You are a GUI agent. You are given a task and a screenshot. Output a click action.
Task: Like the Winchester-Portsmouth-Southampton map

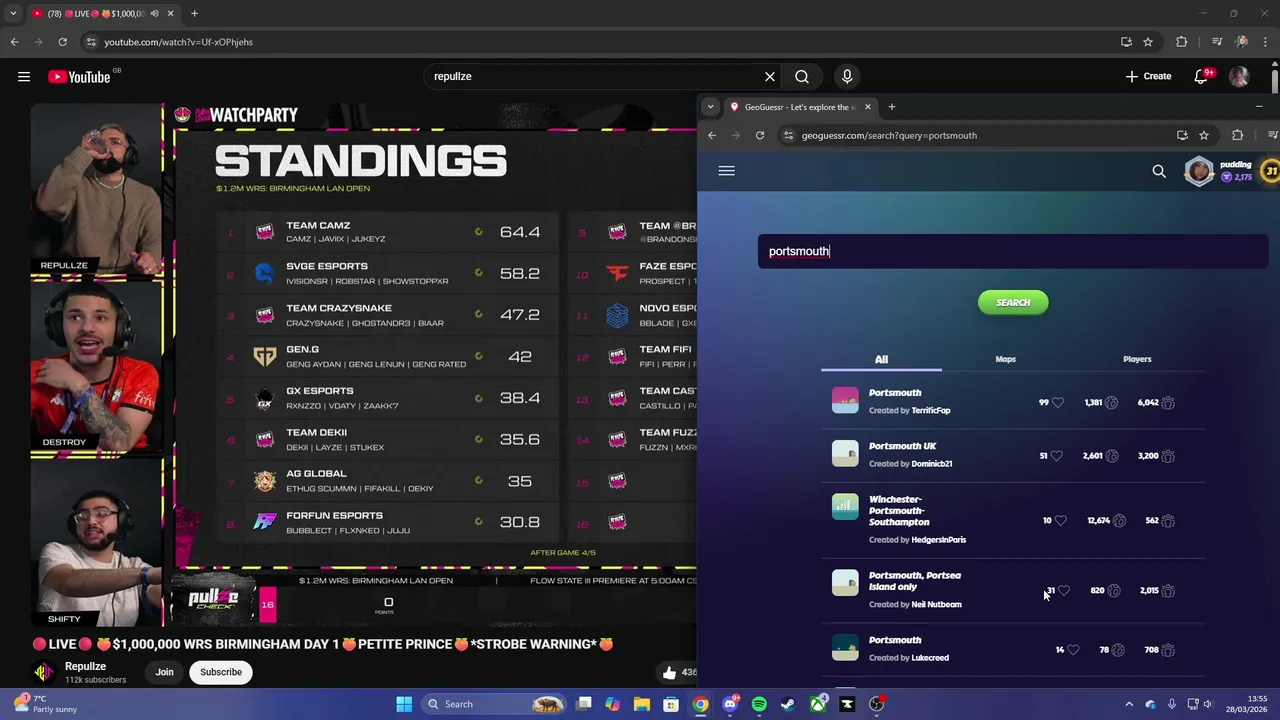1061,520
